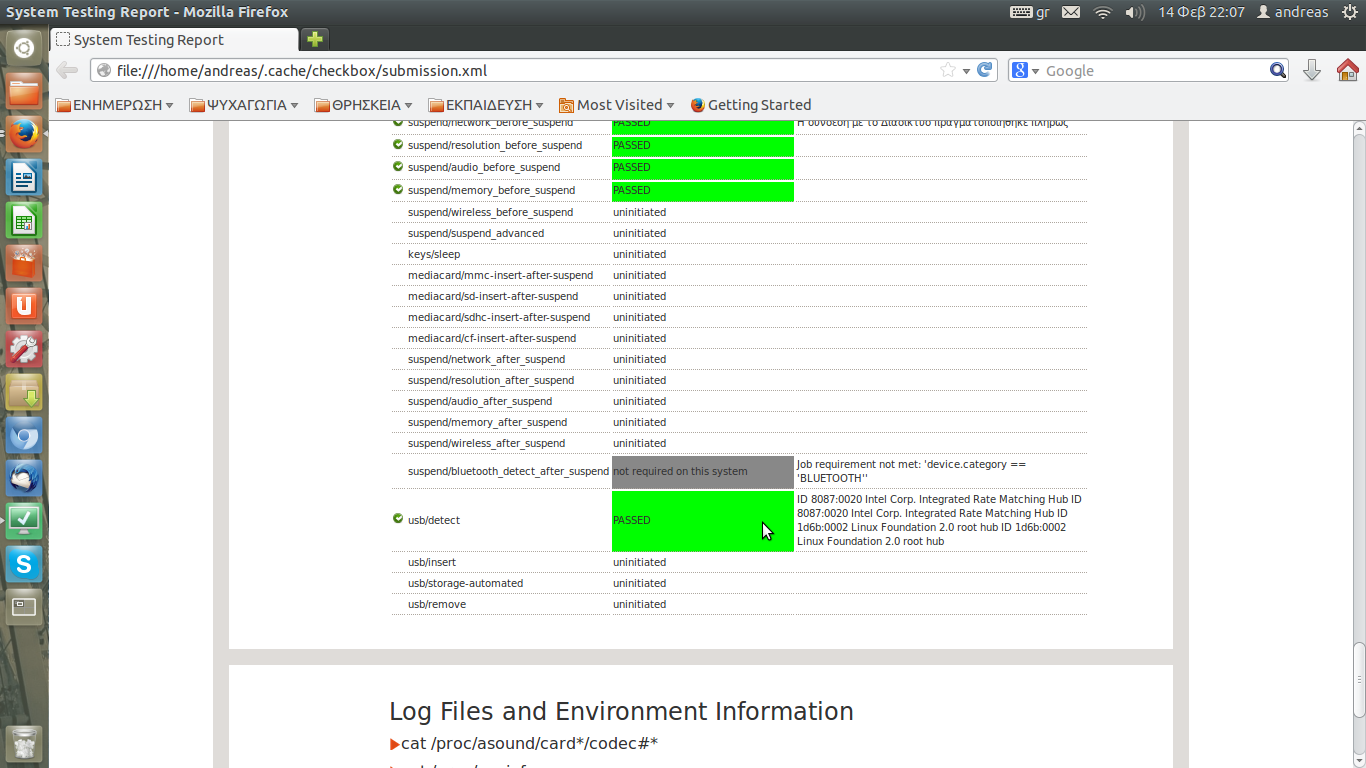Expand the ΕΚΠΑΙΔΕΥΣΗ bookmarks folder
This screenshot has width=1366, height=768.
(486, 105)
